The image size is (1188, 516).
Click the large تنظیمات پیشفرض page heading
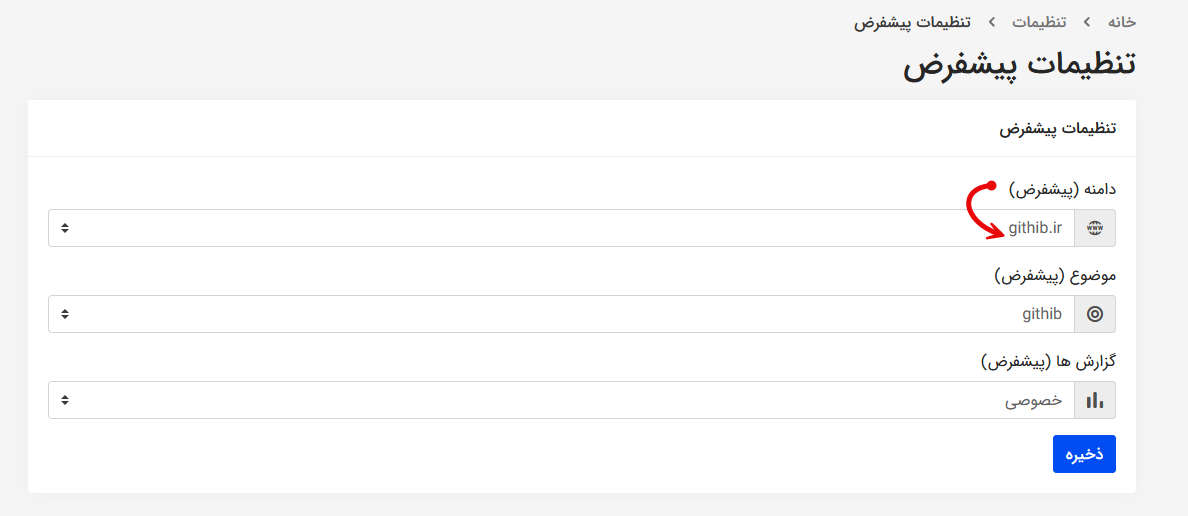tap(1019, 64)
